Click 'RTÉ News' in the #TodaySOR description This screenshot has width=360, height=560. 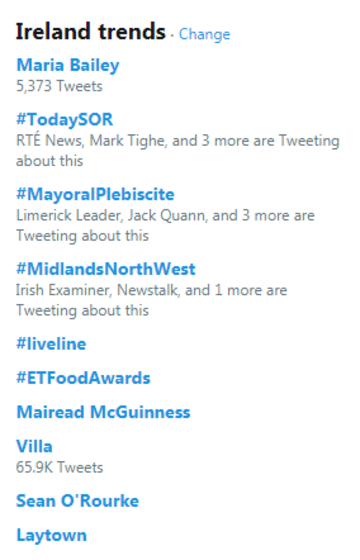click(x=49, y=140)
